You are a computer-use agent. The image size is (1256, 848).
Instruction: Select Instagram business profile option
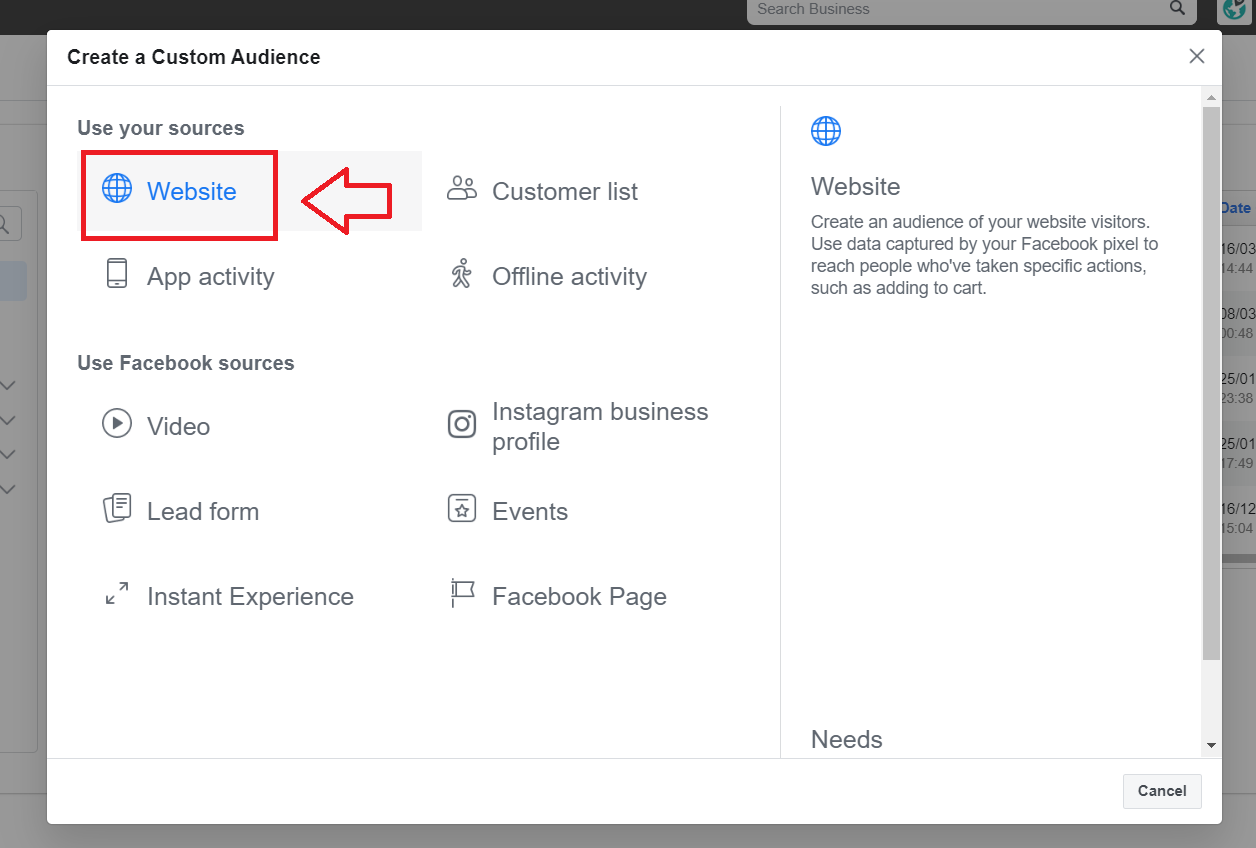click(600, 426)
